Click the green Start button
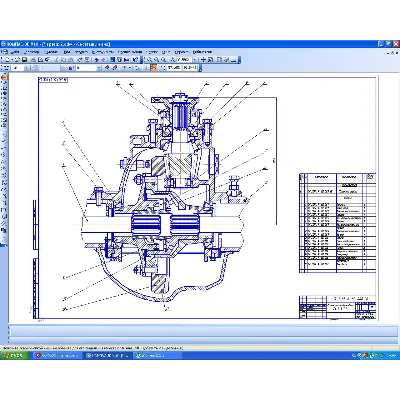 15,355
